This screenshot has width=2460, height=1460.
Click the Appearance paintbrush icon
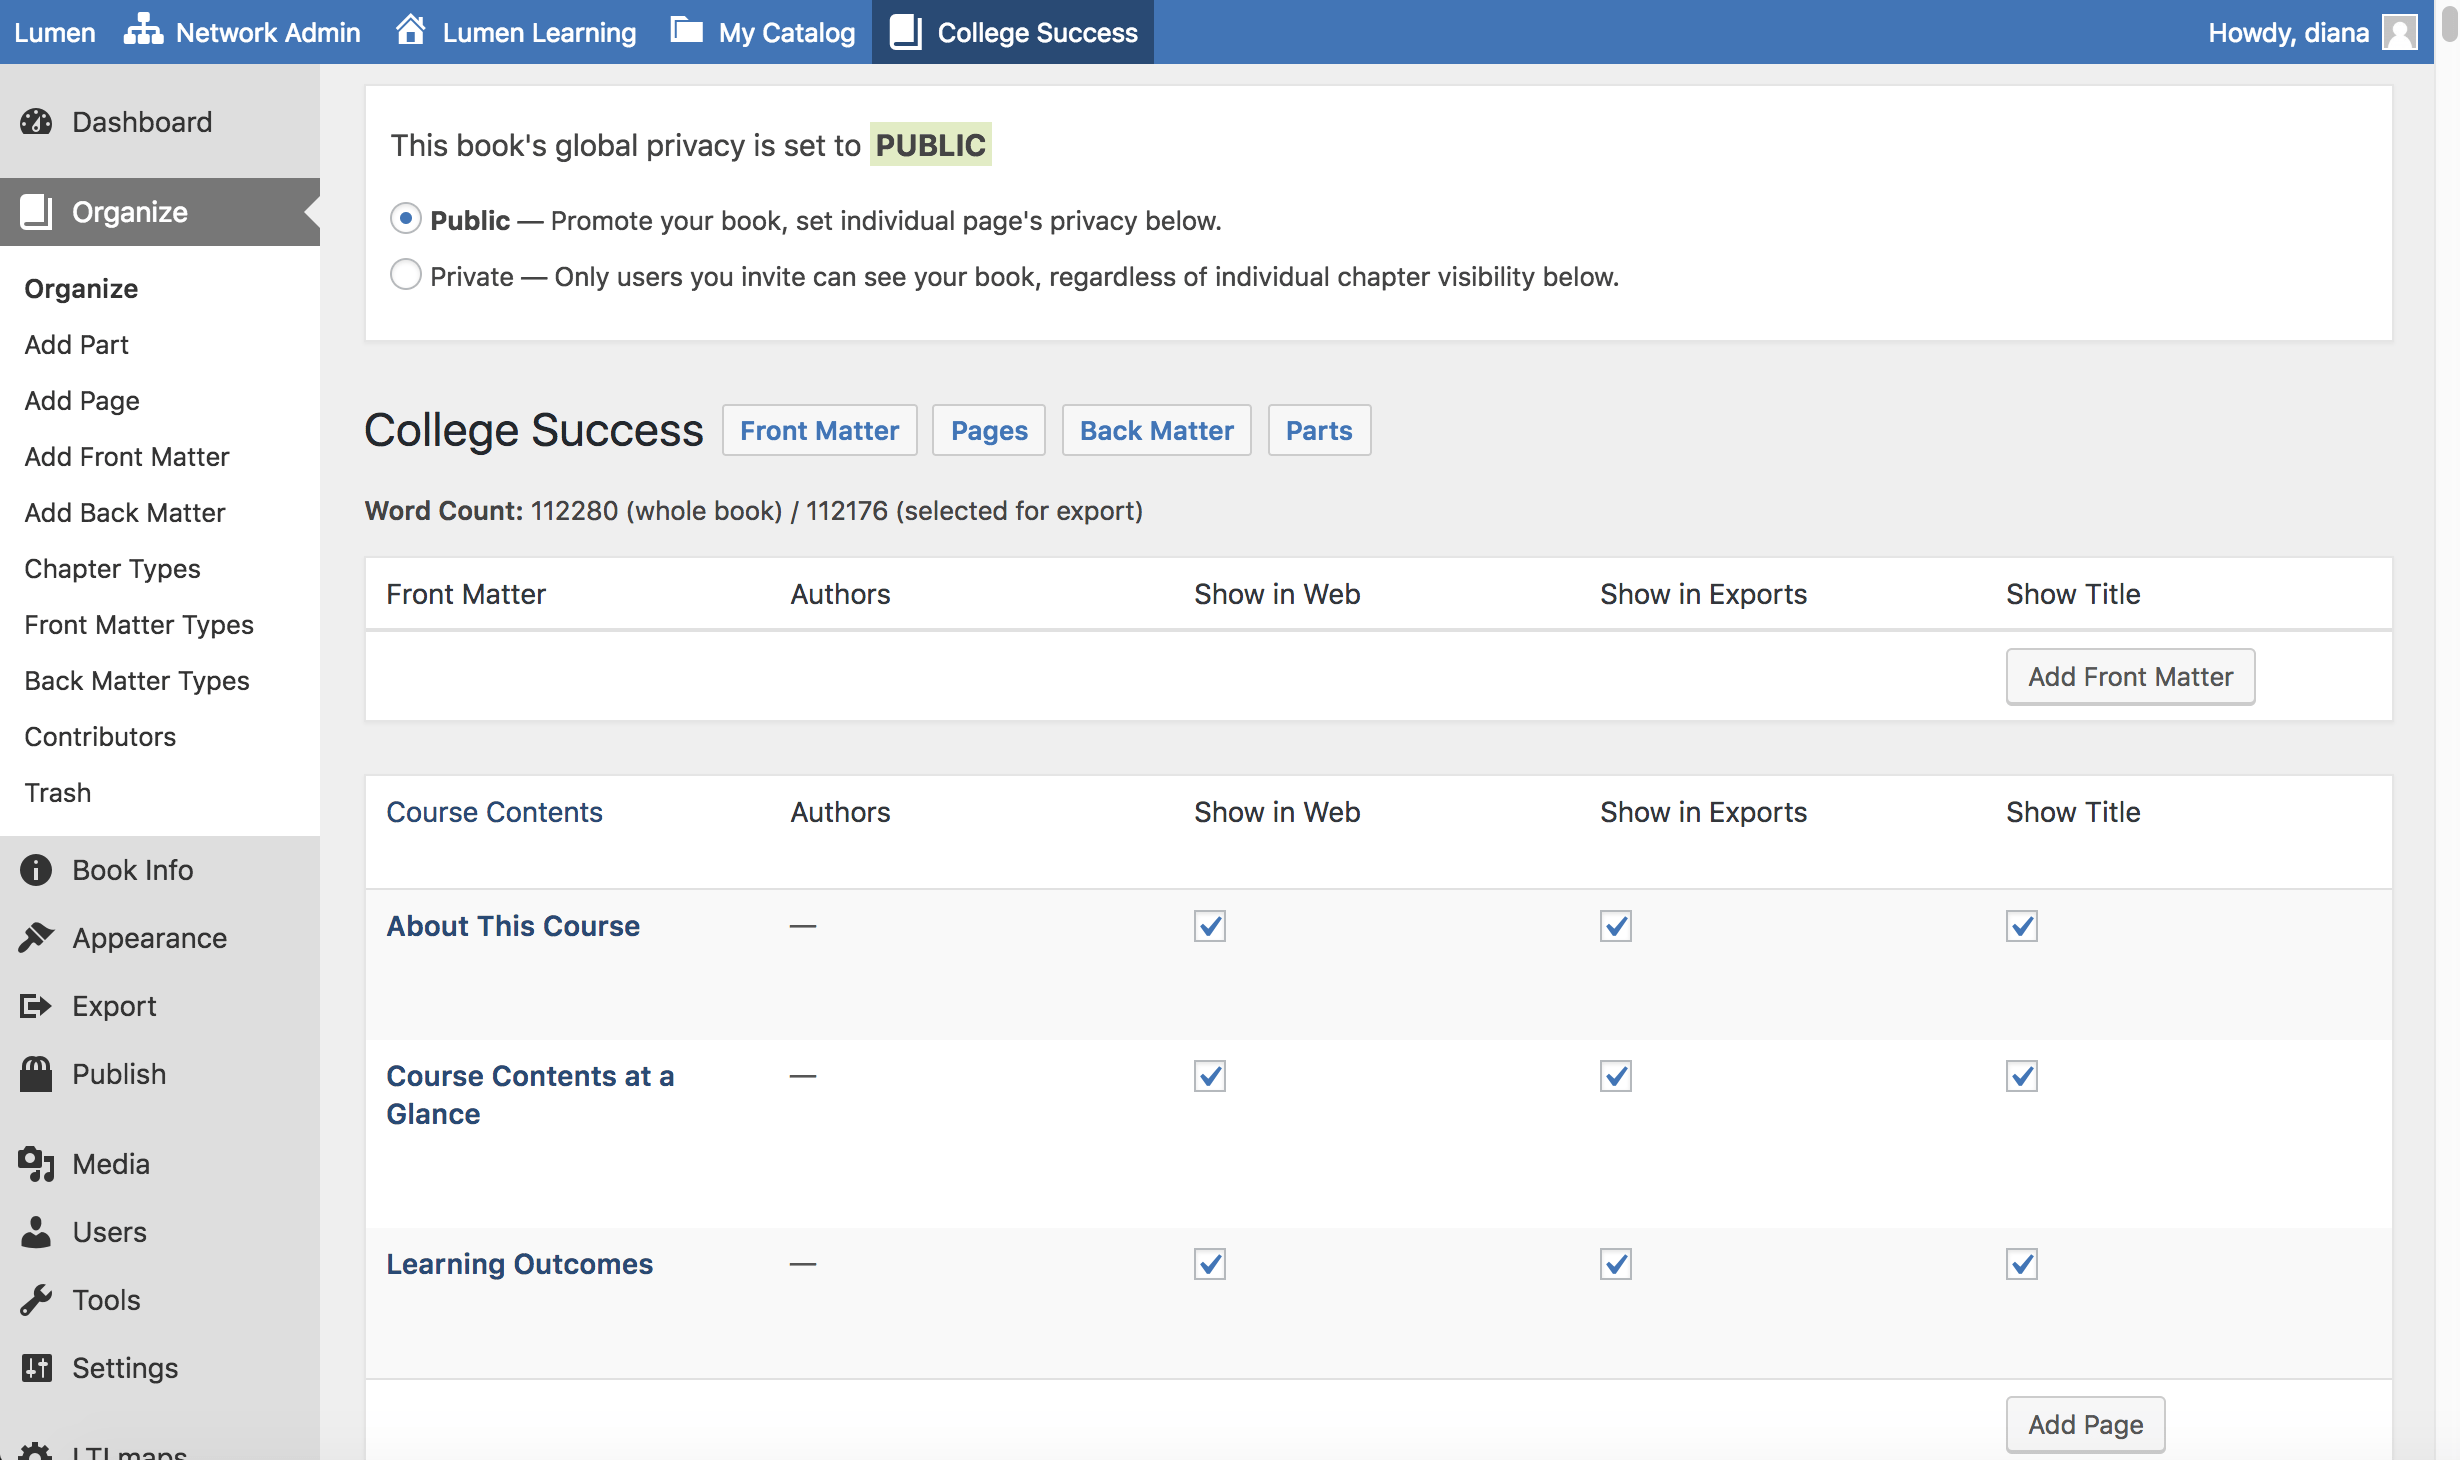(36, 938)
